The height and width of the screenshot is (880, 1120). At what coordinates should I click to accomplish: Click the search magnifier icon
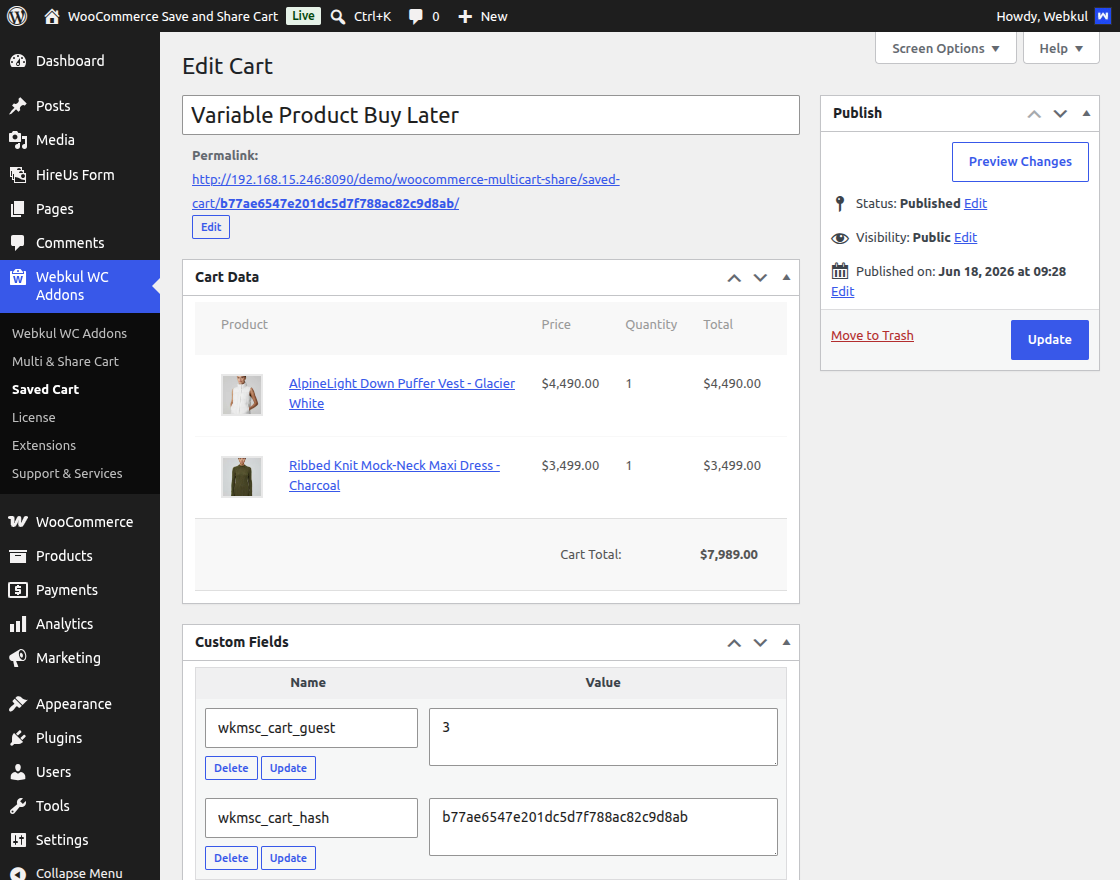[x=338, y=16]
